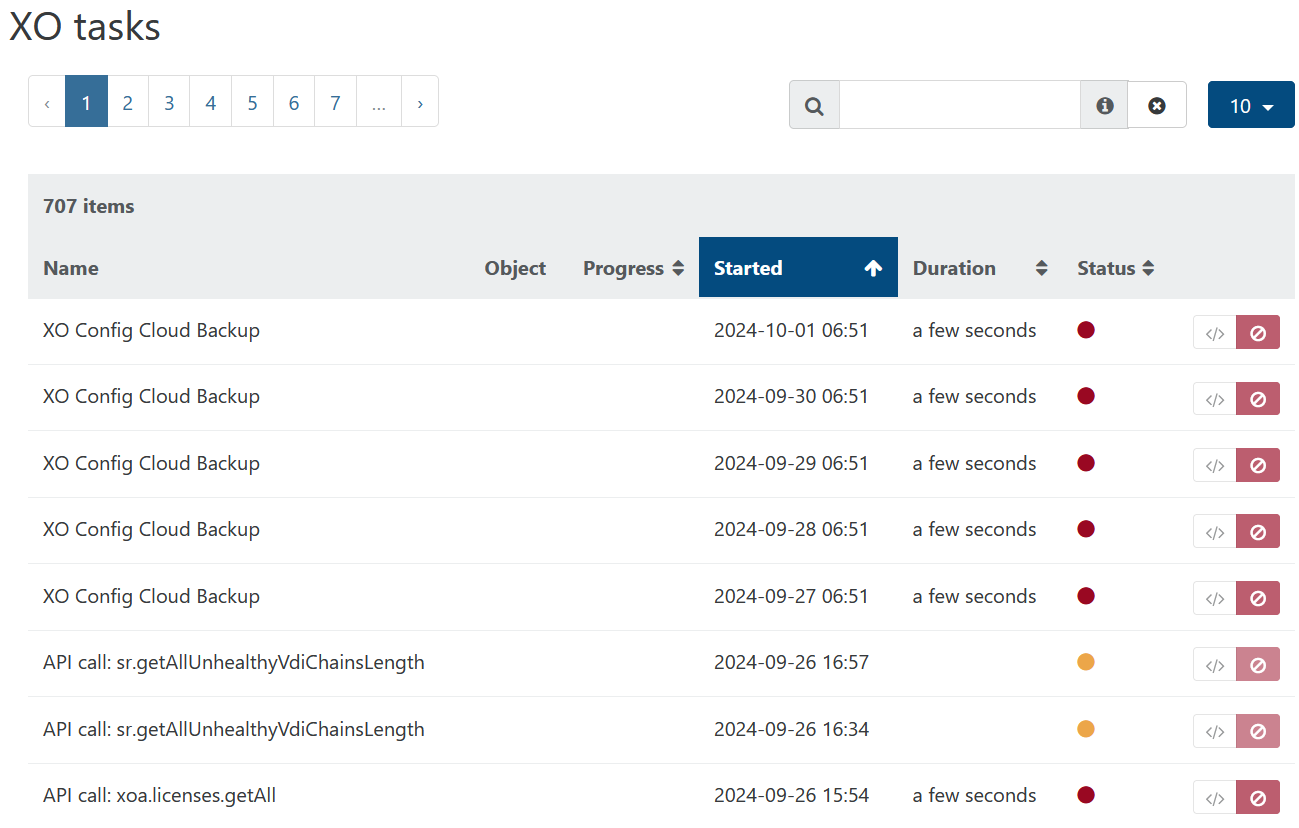Open raw log for the xoa.licenses.getAll task
This screenshot has height=828, width=1299.
click(1215, 798)
